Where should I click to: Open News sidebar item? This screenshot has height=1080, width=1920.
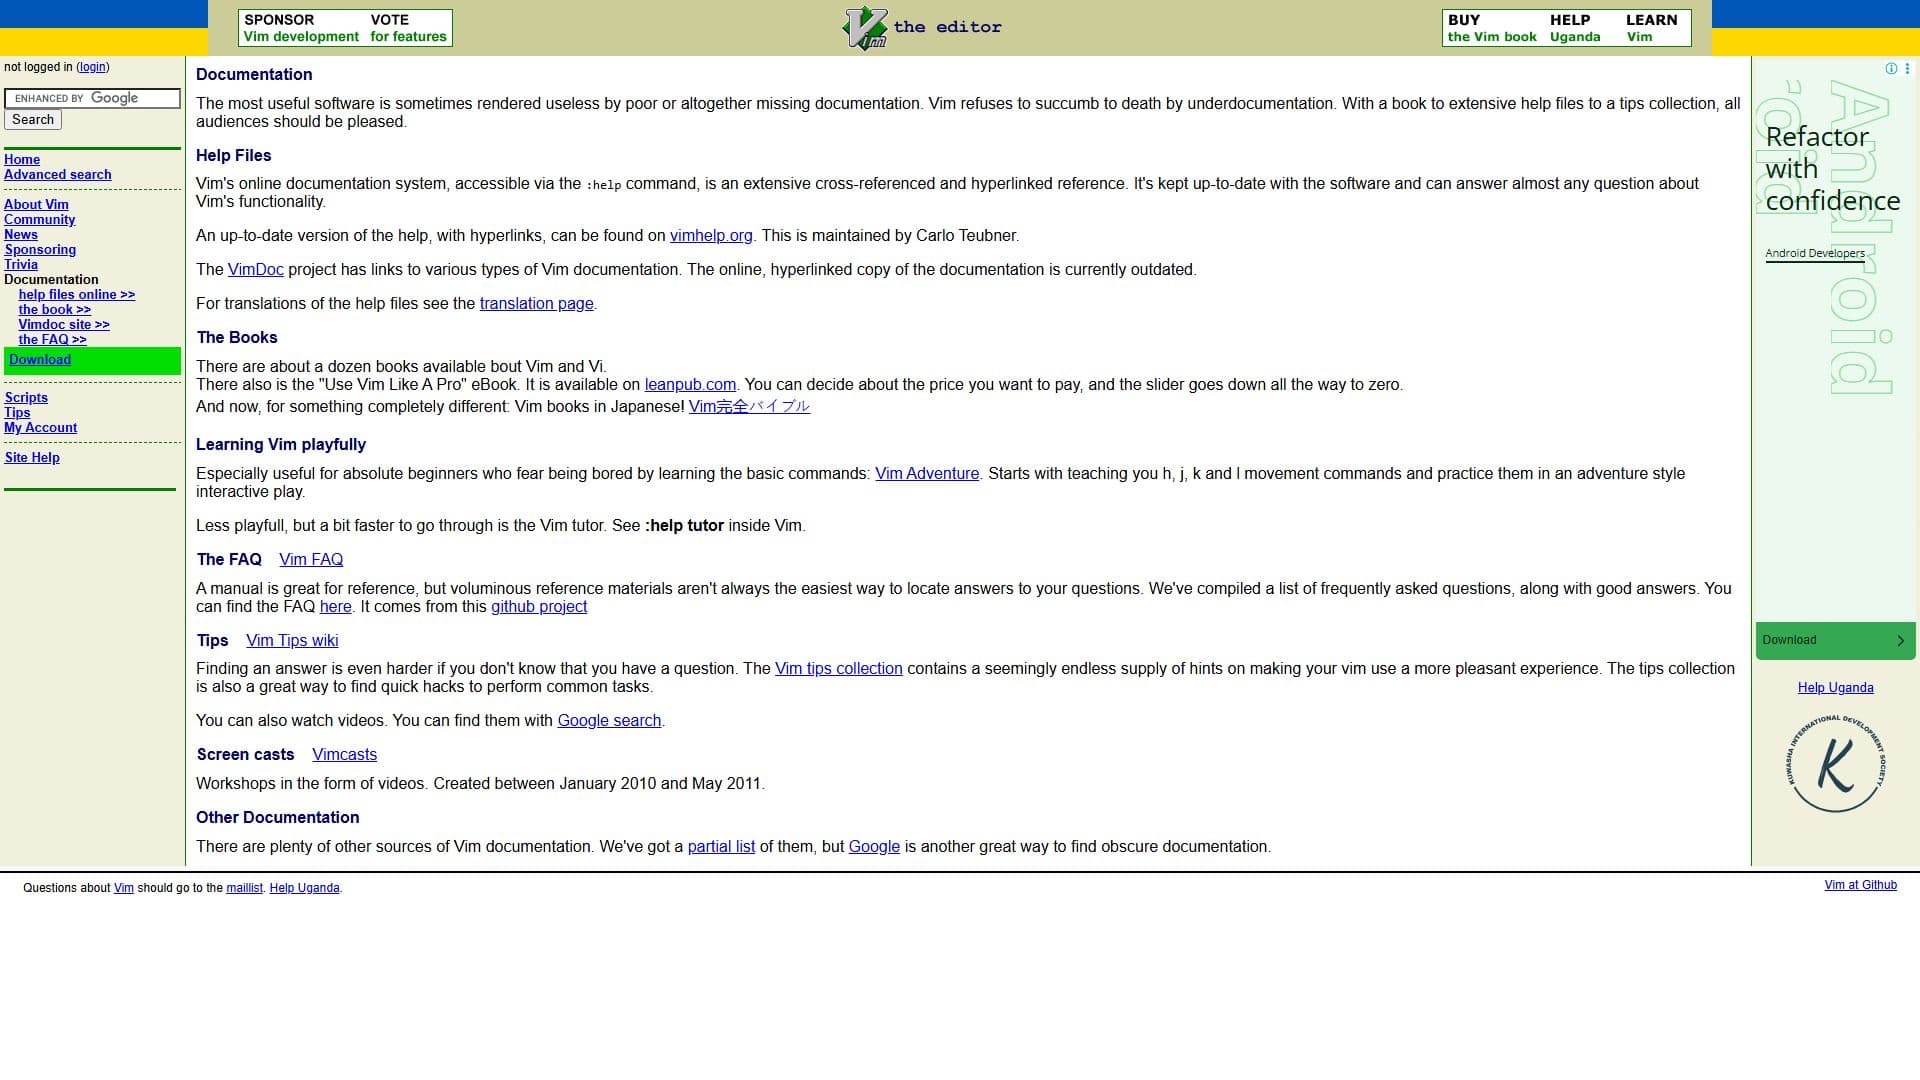click(21, 235)
